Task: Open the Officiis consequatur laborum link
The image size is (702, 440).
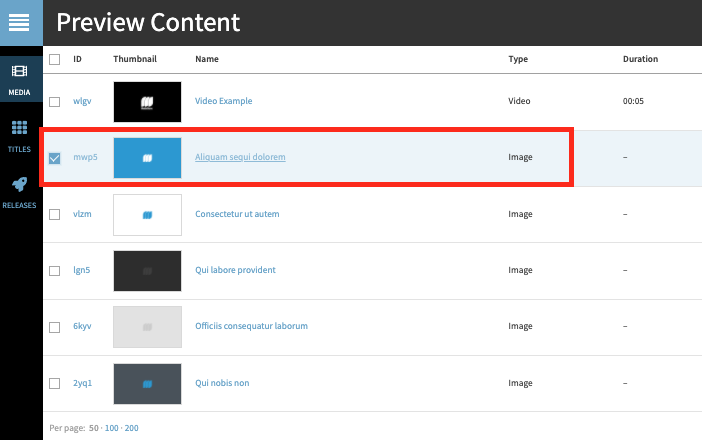Action: [251, 326]
